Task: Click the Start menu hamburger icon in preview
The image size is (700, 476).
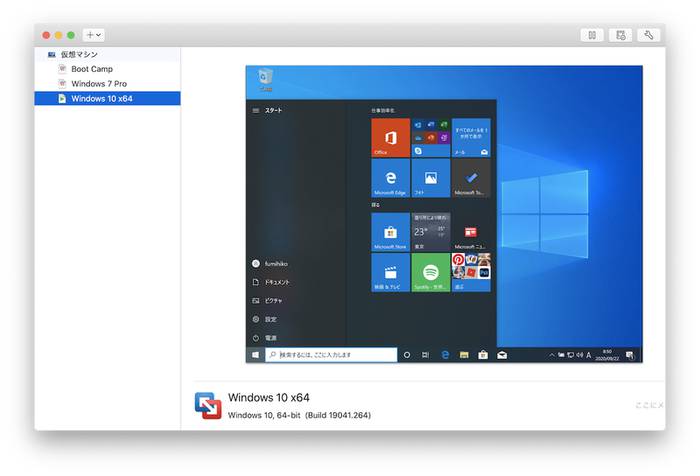Action: coord(256,110)
